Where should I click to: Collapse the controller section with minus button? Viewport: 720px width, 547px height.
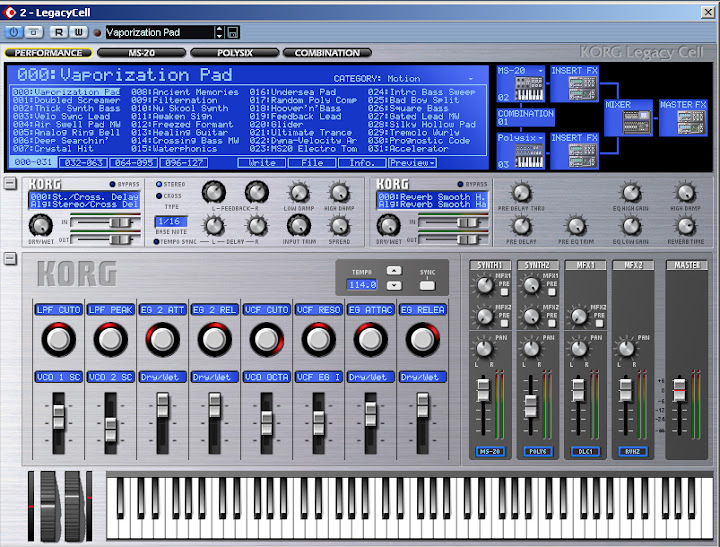(x=10, y=259)
